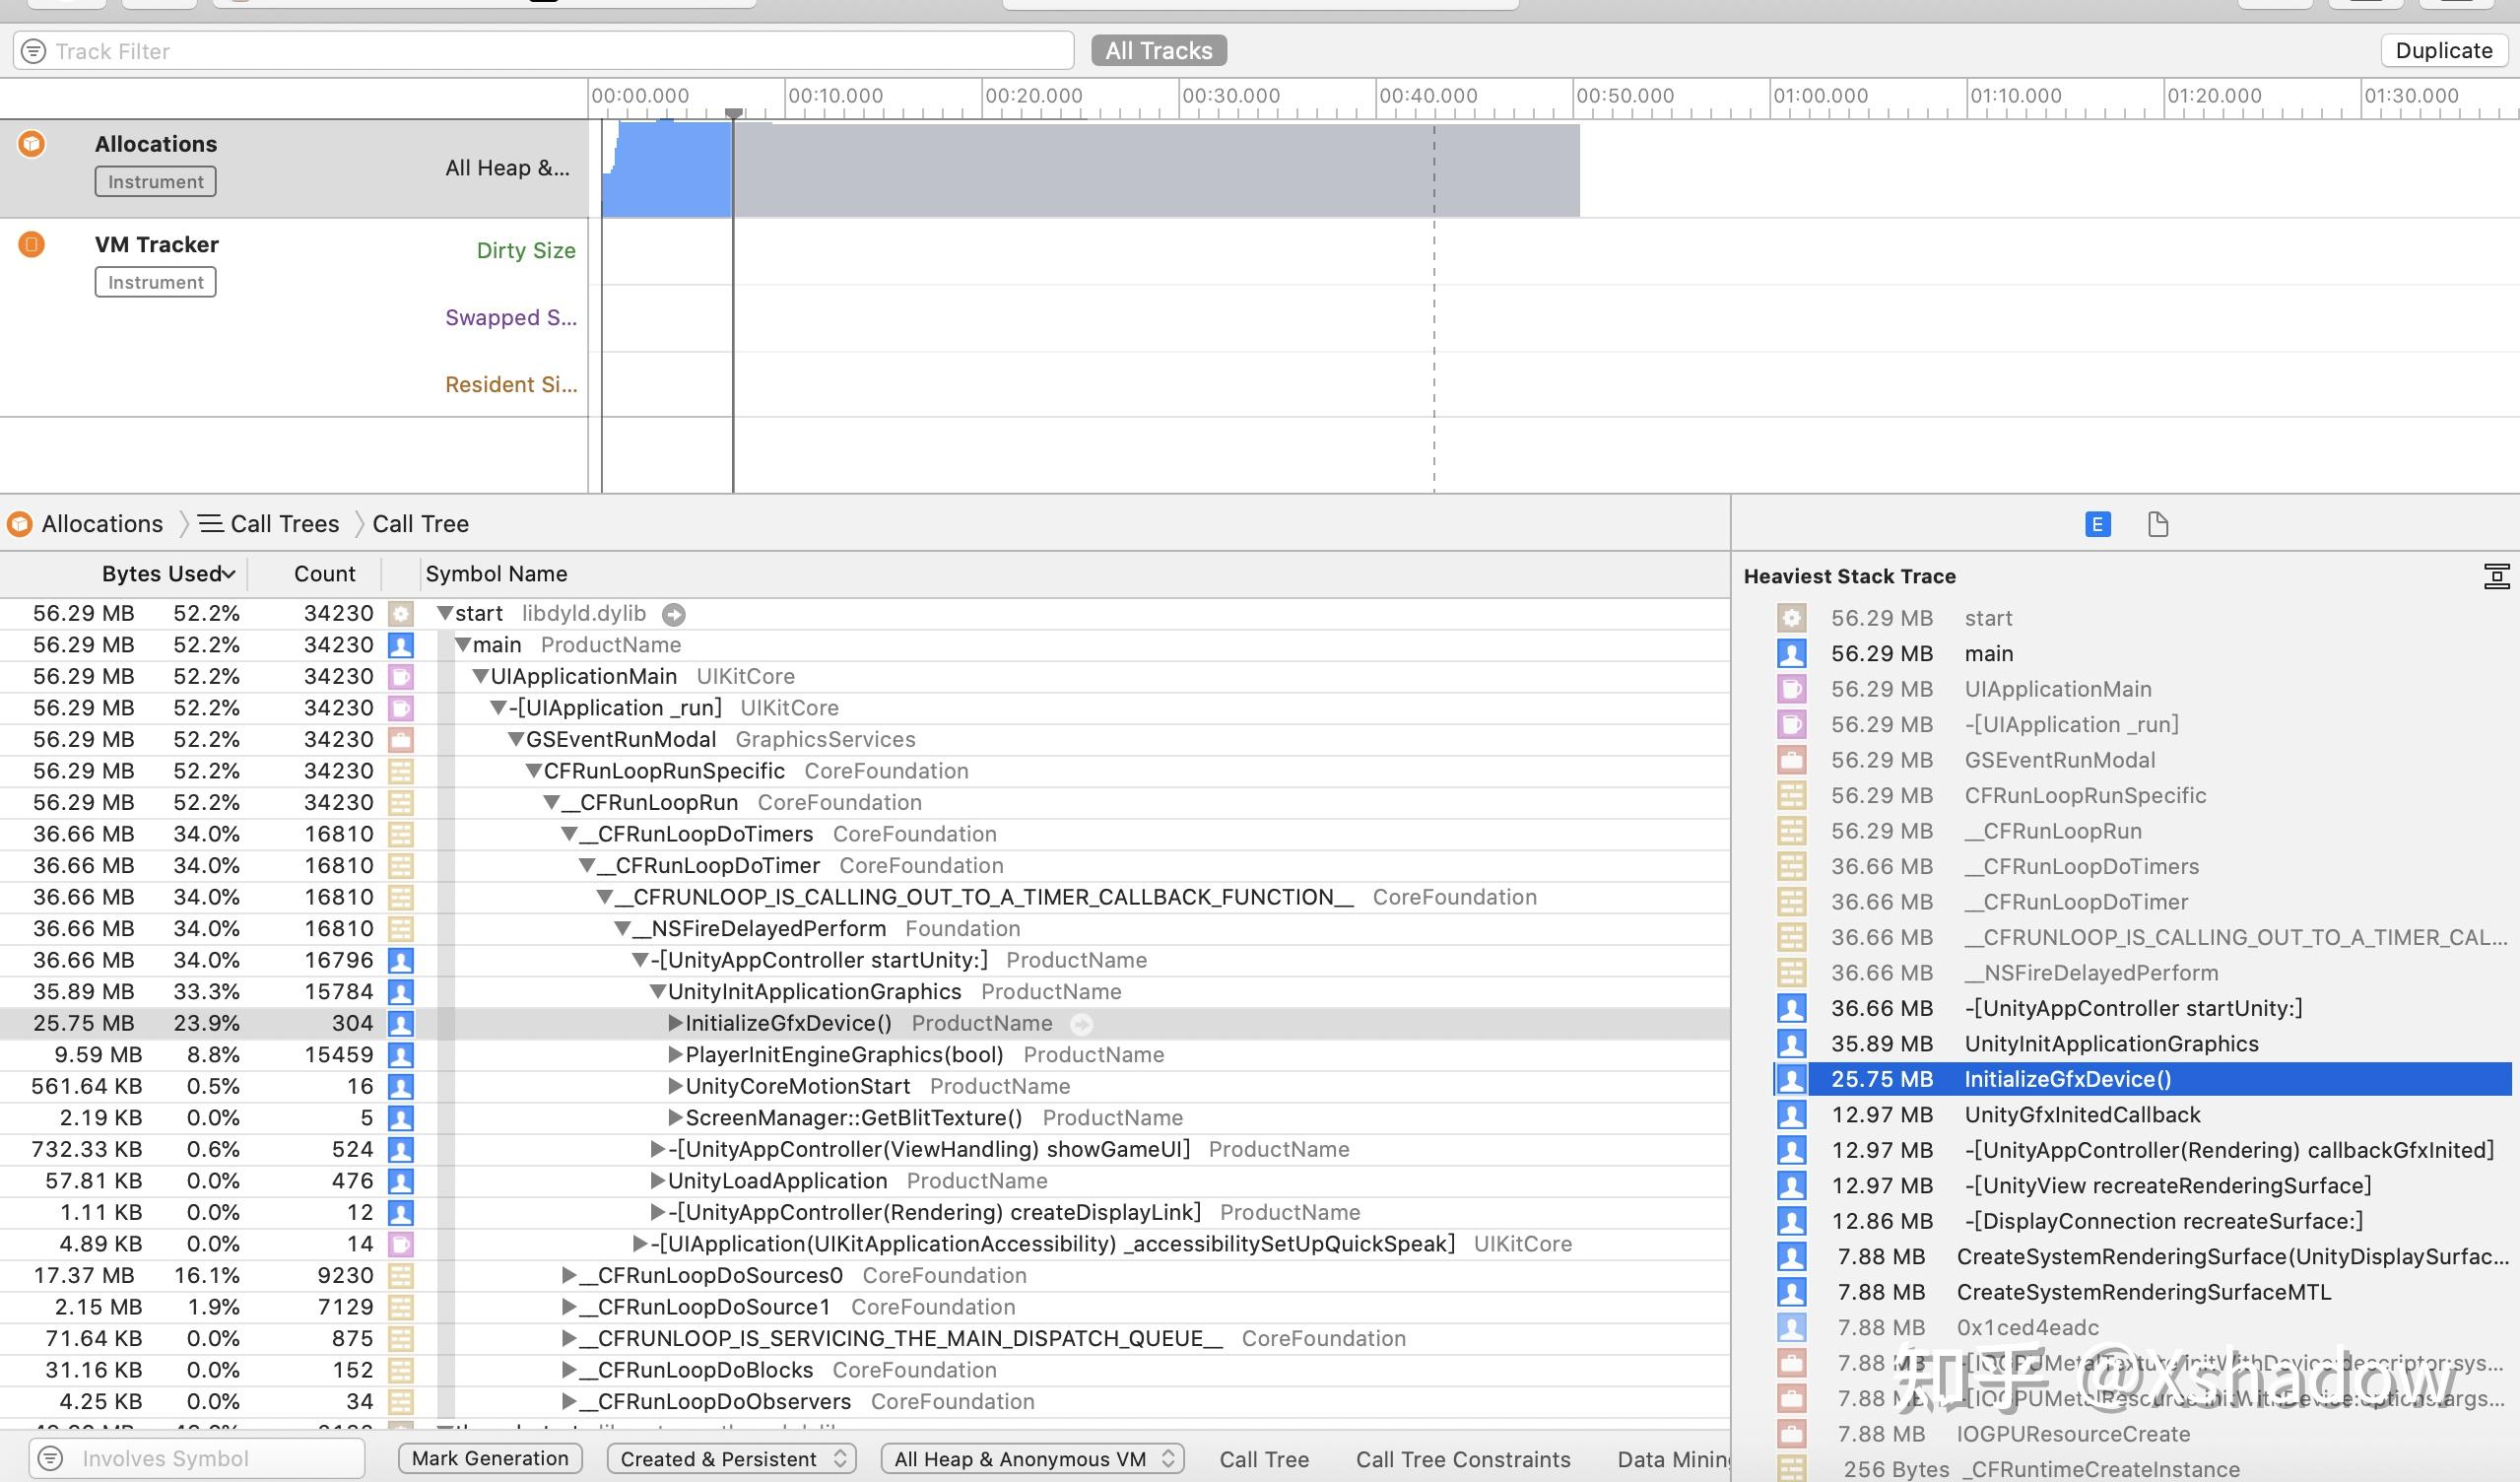
Task: Select the Allocations instrument icon
Action: pos(31,144)
